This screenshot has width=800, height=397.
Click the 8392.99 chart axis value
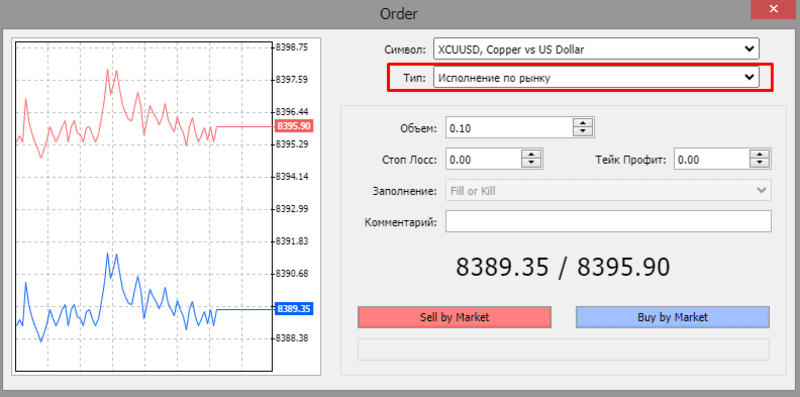tap(292, 209)
